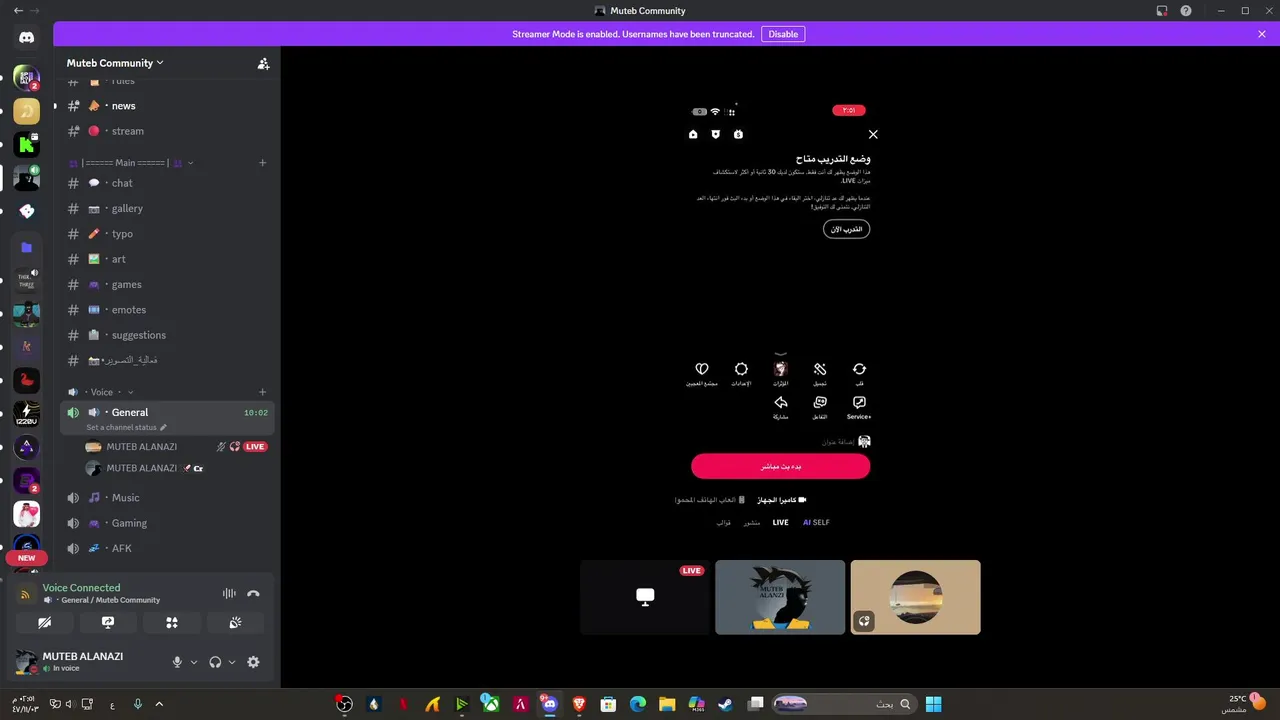Screen dimensions: 1280x720
Task: Click flip camera icon in stream
Action: (x=859, y=369)
